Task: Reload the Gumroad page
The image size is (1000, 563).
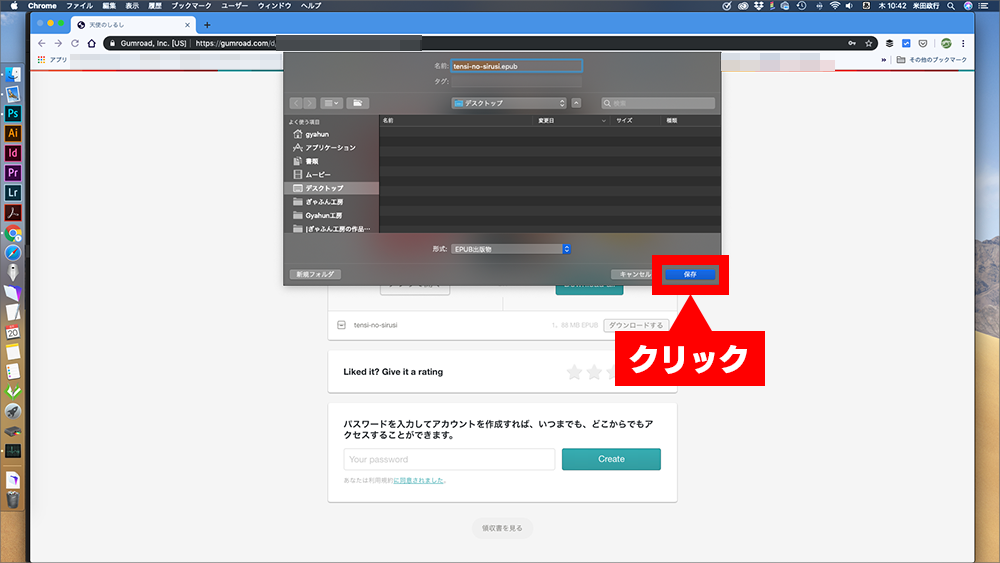Action: (x=75, y=43)
